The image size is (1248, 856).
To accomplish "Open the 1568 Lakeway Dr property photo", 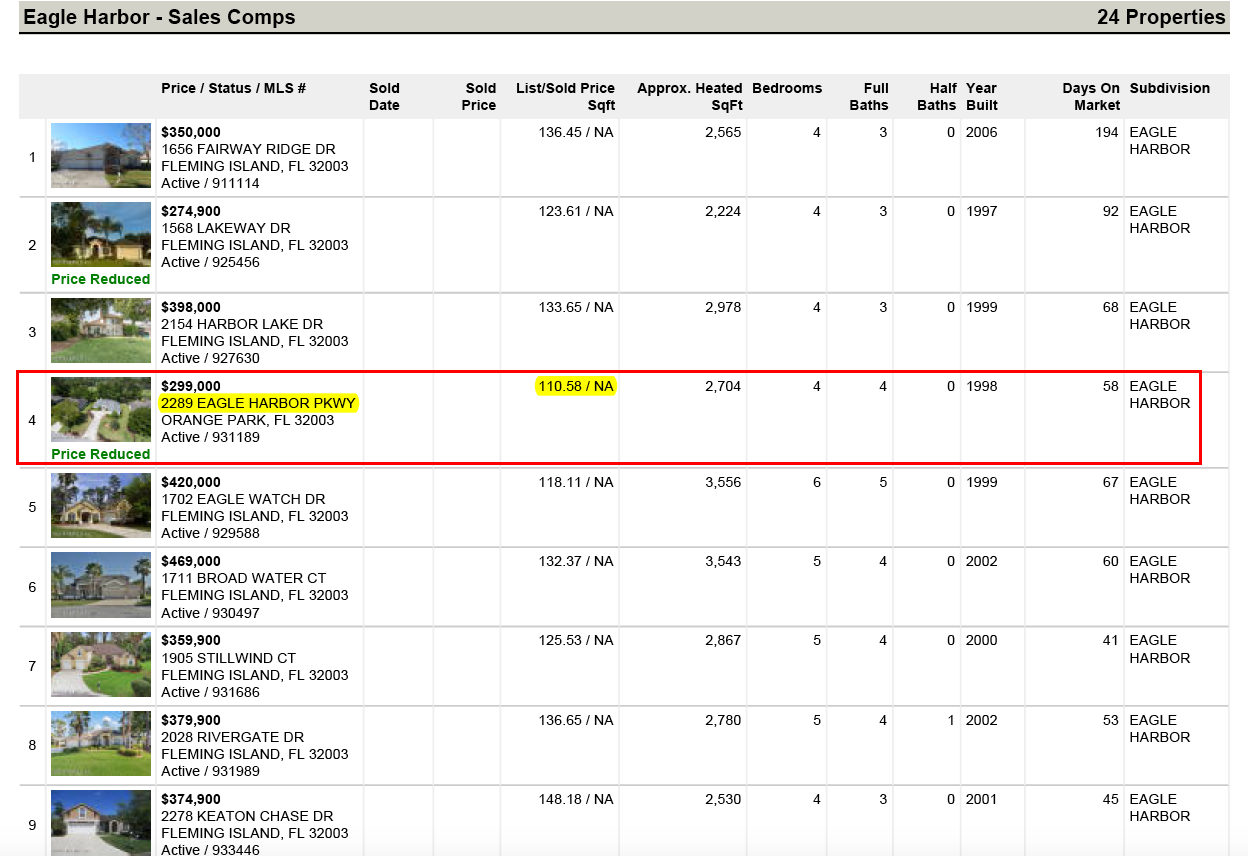I will coord(101,235).
